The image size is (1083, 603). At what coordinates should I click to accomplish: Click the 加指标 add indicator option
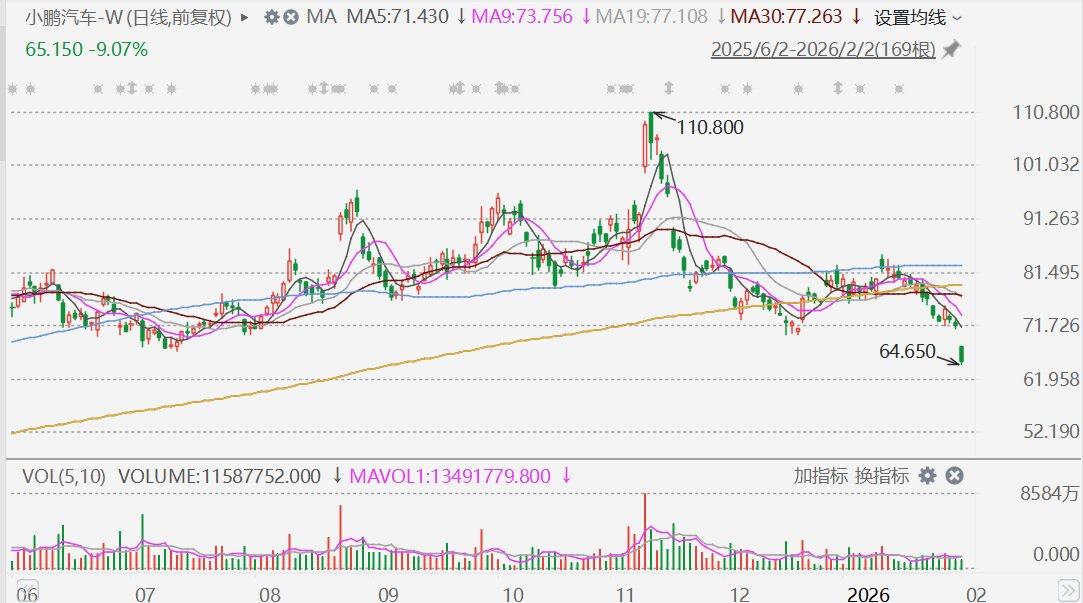pos(821,476)
